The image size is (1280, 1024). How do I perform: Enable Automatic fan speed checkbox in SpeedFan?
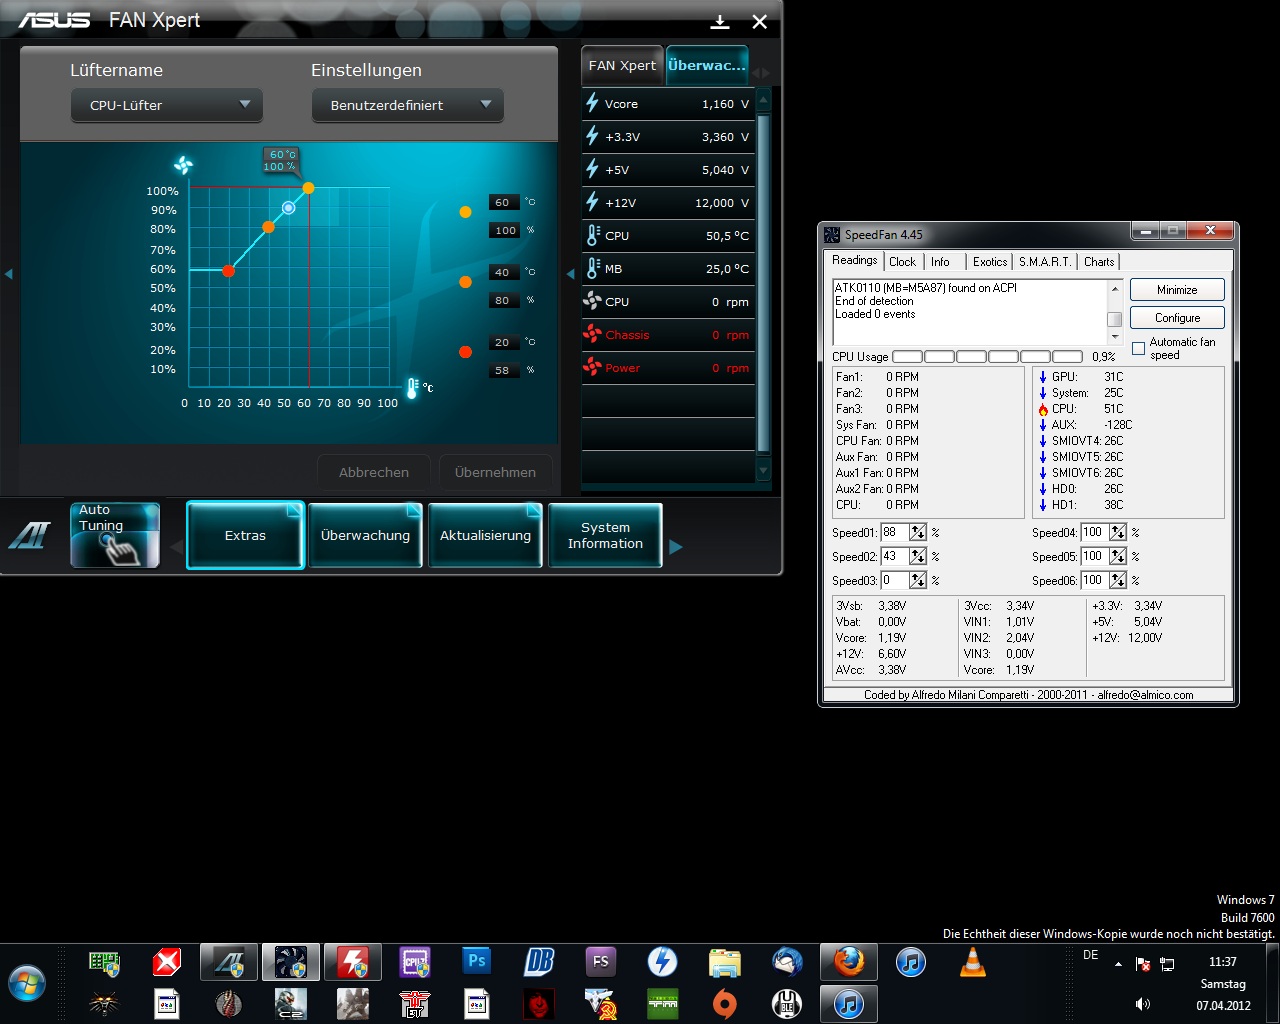tap(1138, 348)
